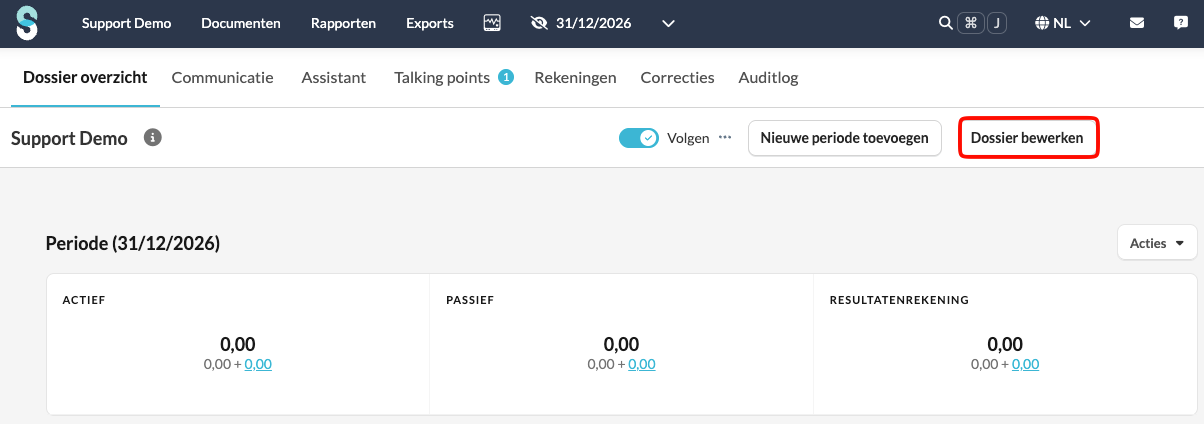Screen dimensions: 1204x424
Task: Switch to the Rekeningen tab
Action: (x=575, y=77)
